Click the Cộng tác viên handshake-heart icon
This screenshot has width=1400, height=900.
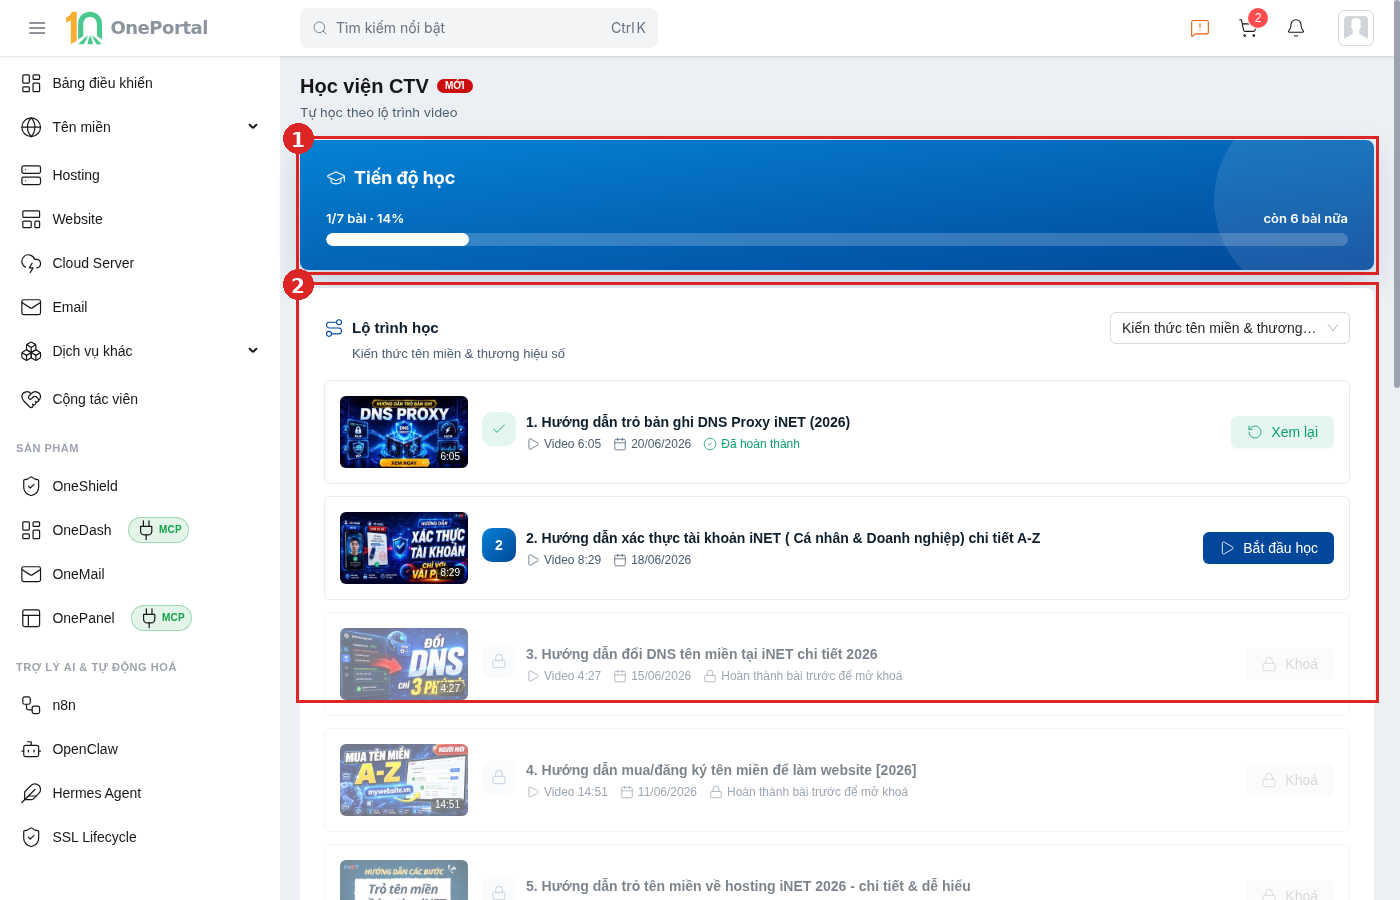[31, 399]
